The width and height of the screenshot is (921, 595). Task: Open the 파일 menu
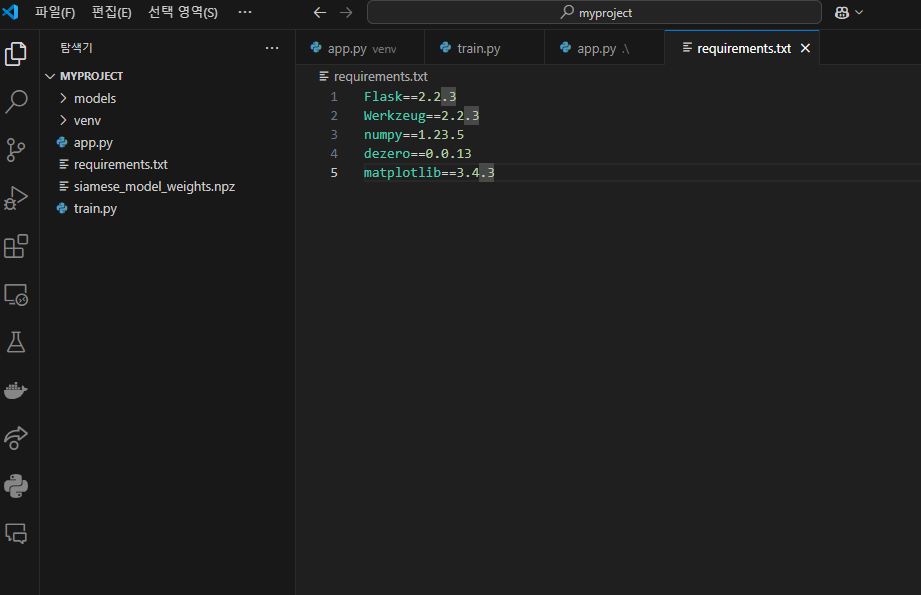pos(54,12)
